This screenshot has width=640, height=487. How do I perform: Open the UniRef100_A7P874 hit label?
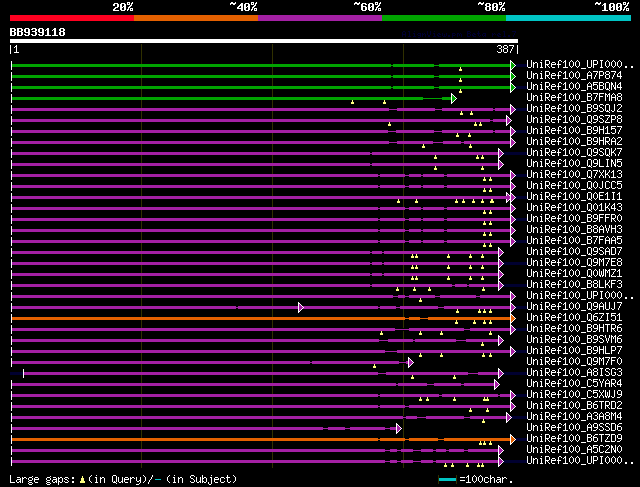(x=574, y=76)
